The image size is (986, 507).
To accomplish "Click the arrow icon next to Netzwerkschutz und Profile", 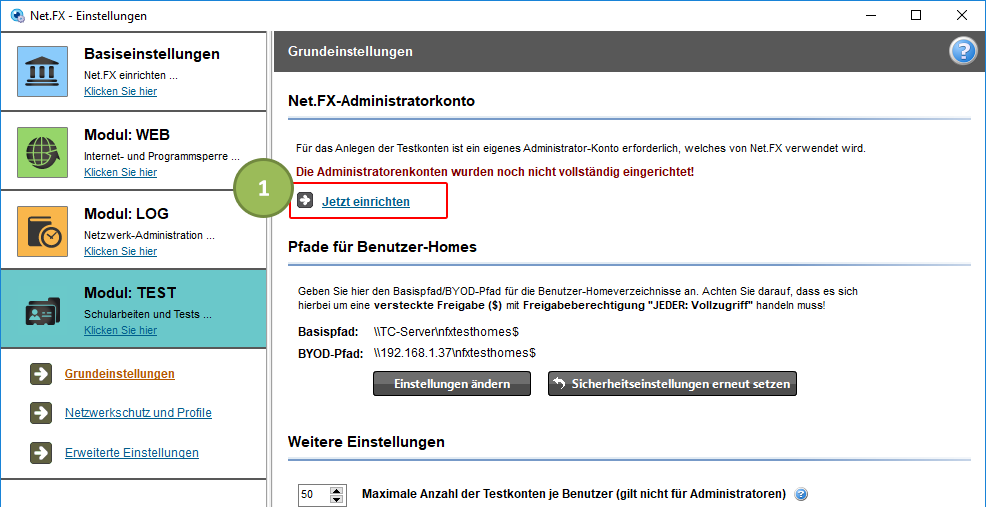I will pos(41,413).
